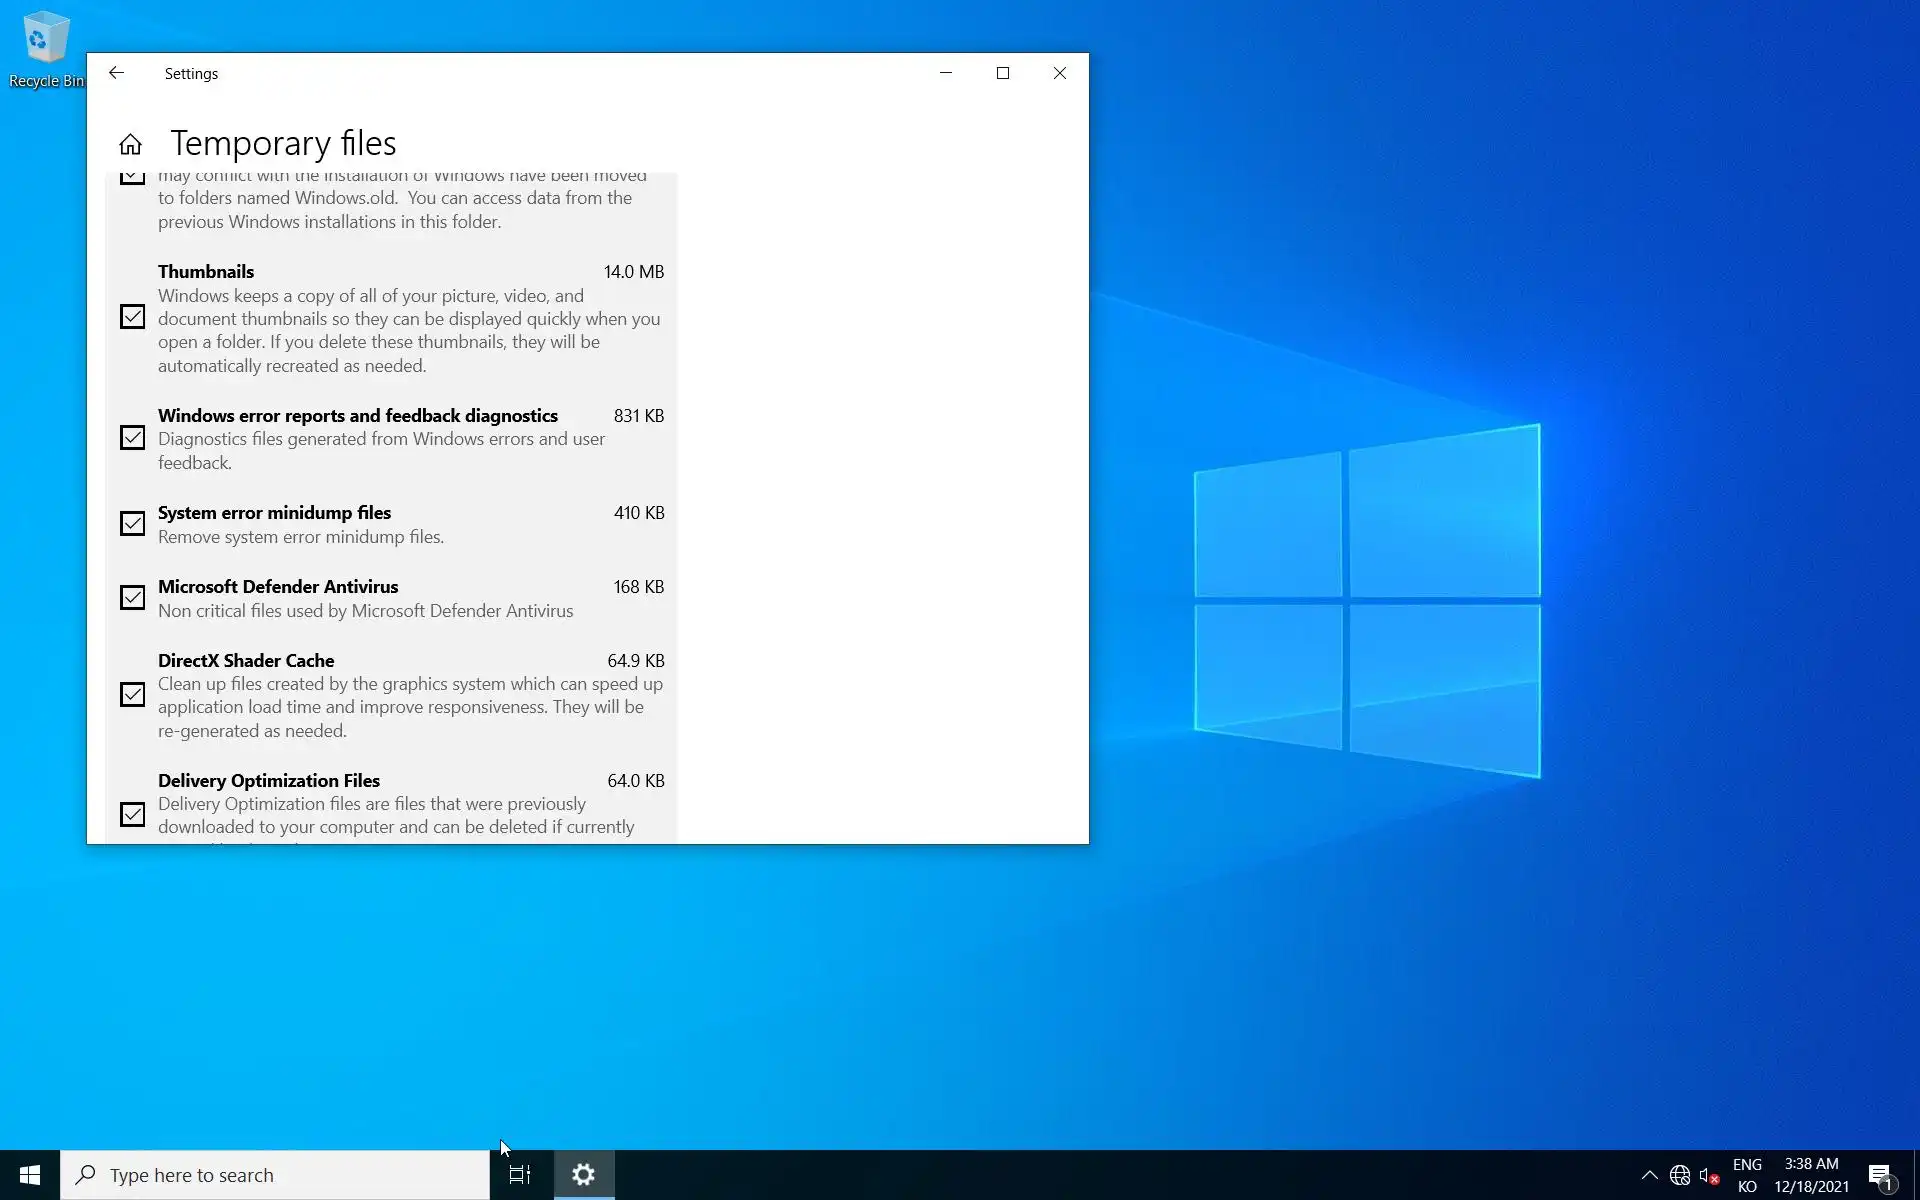1920x1200 pixels.
Task: Click the ENG KO language indicator
Action: tap(1747, 1176)
